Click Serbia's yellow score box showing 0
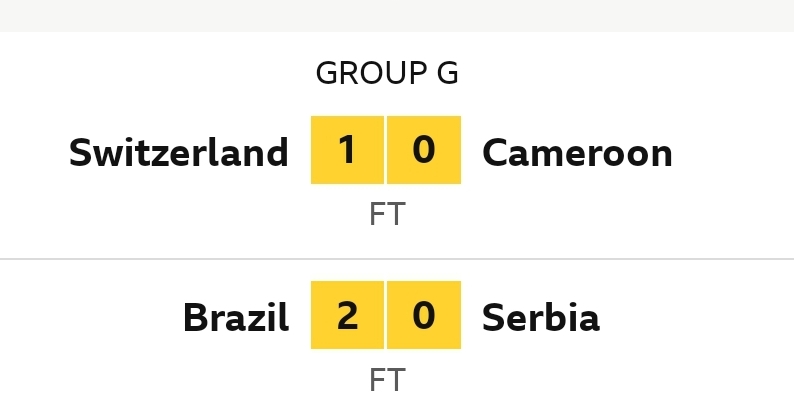 pos(424,315)
